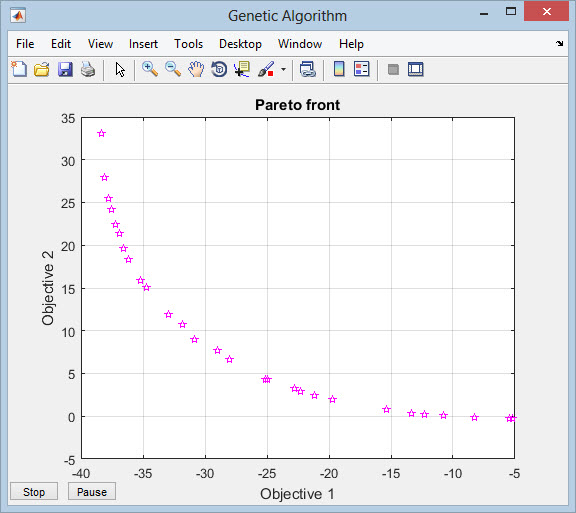The height and width of the screenshot is (513, 576).
Task: Open the Desktop menu
Action: click(240, 44)
